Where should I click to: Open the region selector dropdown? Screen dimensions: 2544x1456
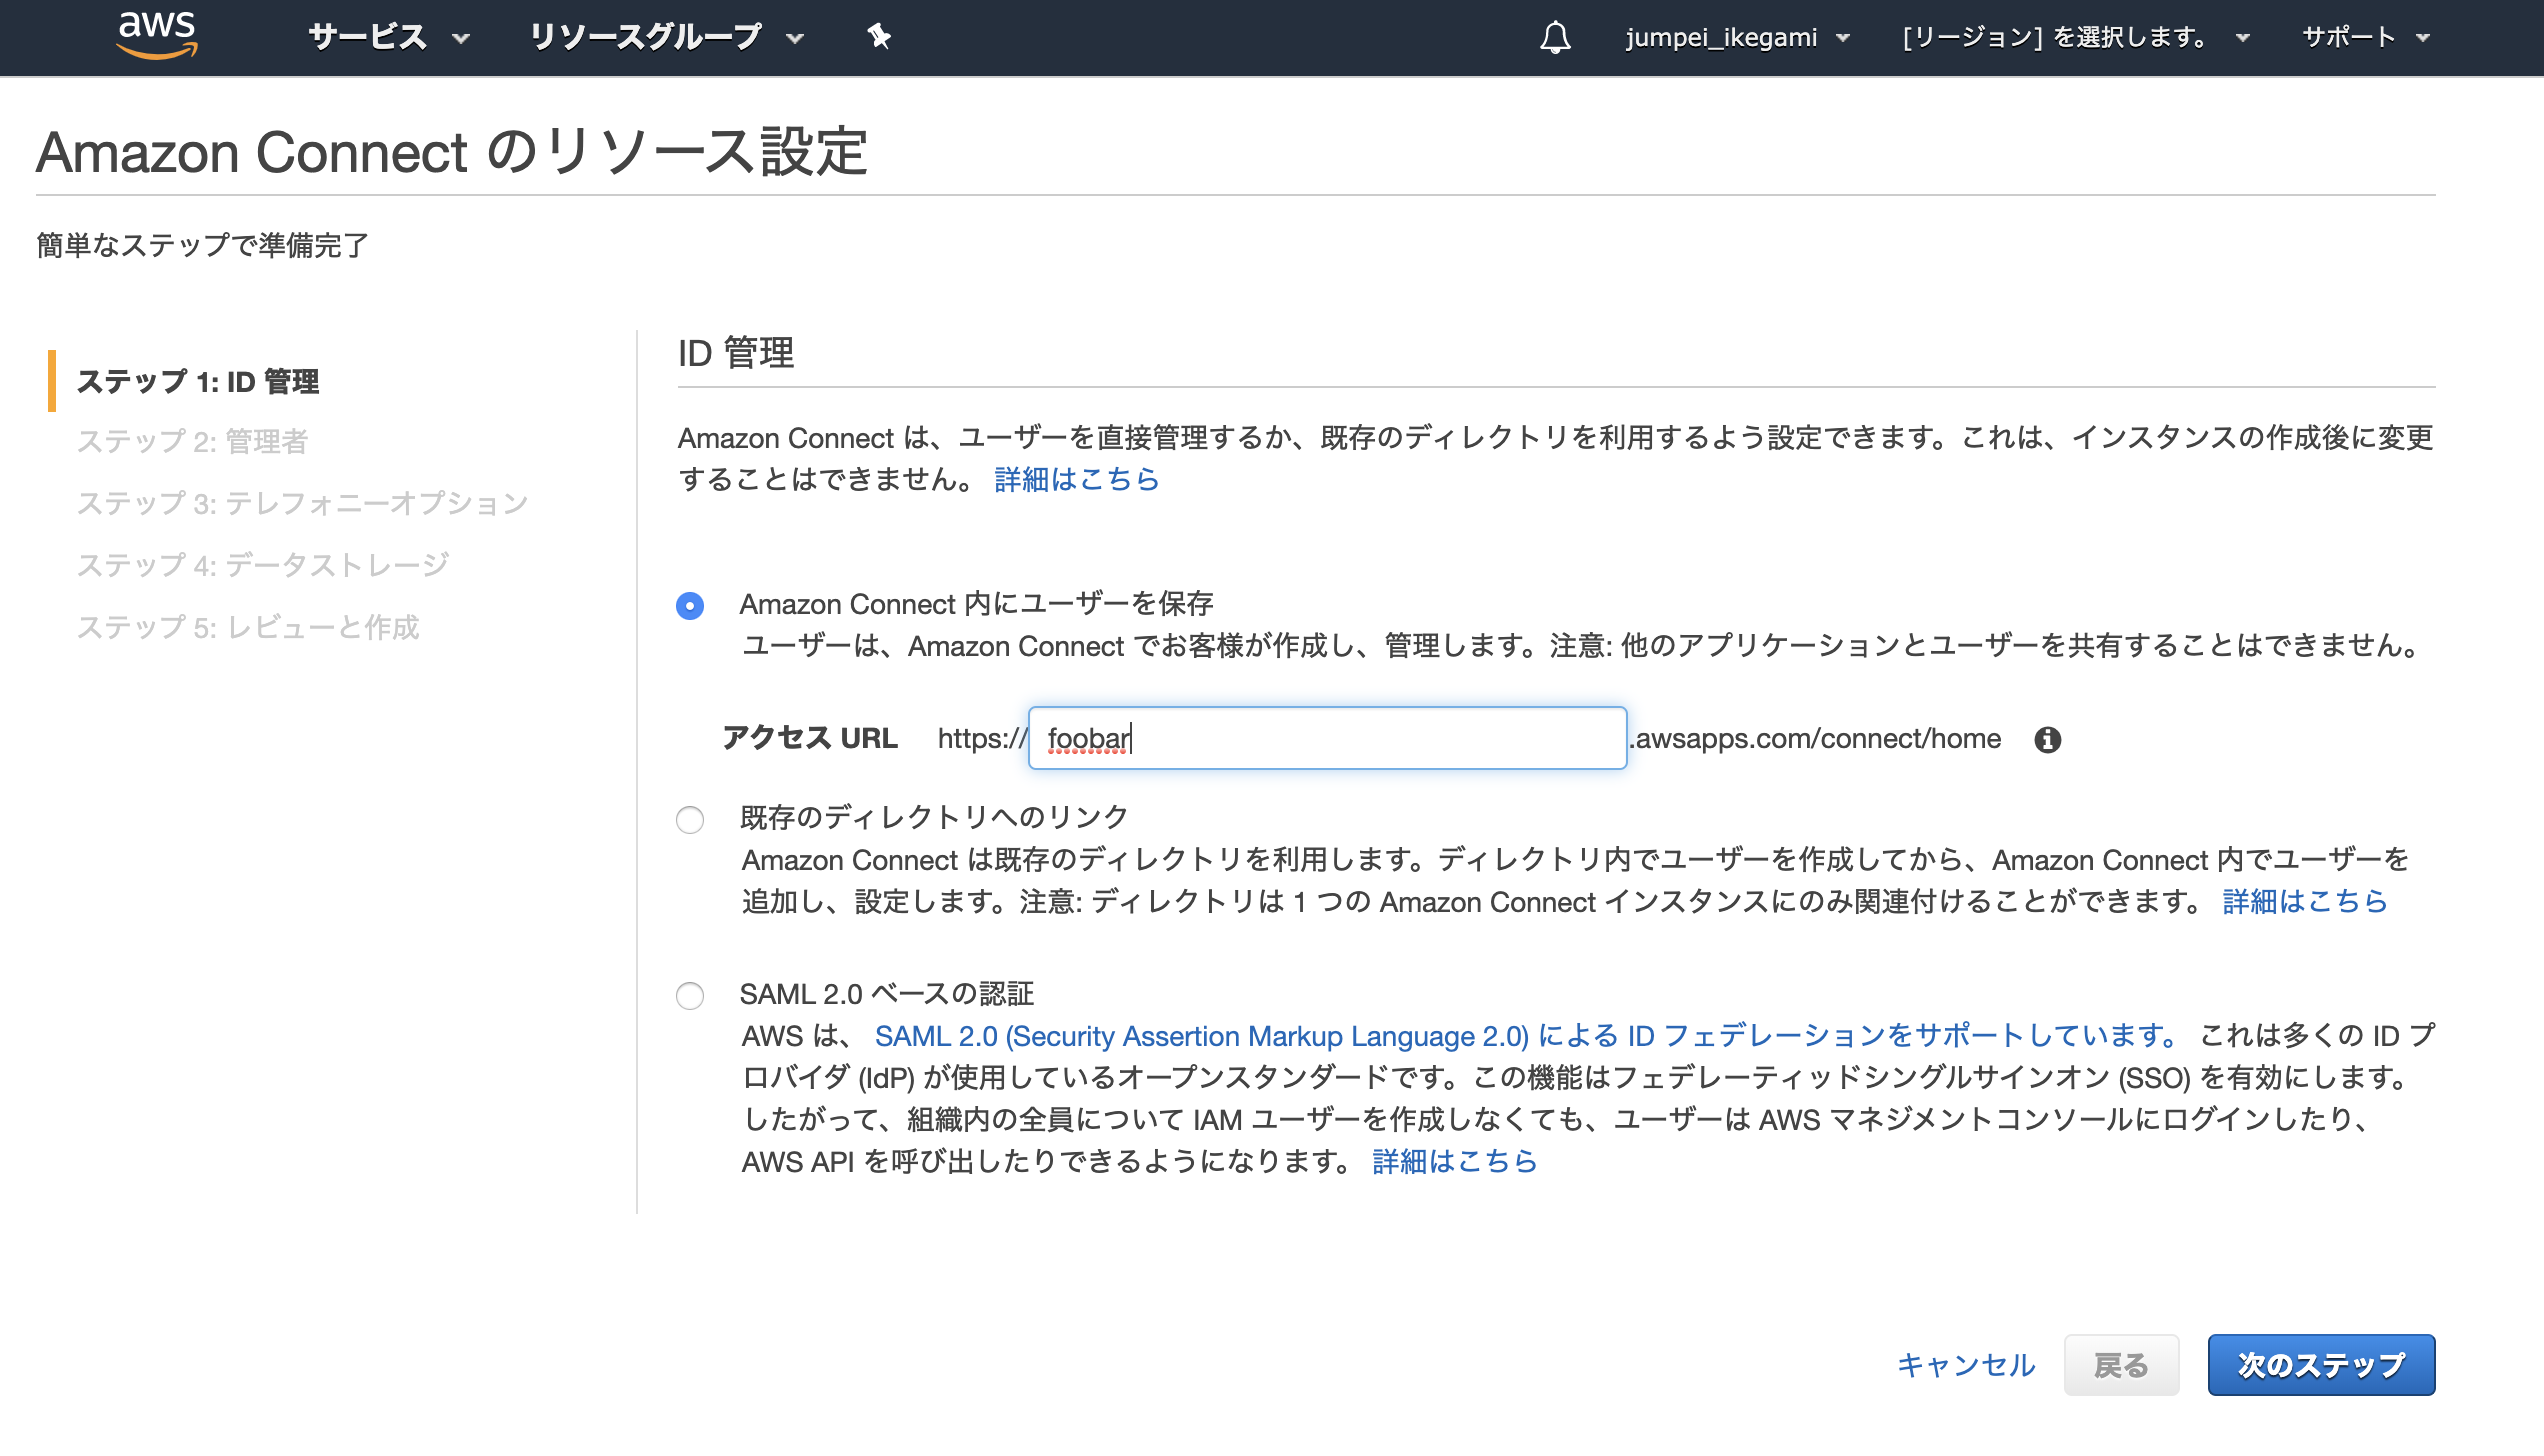[2076, 38]
